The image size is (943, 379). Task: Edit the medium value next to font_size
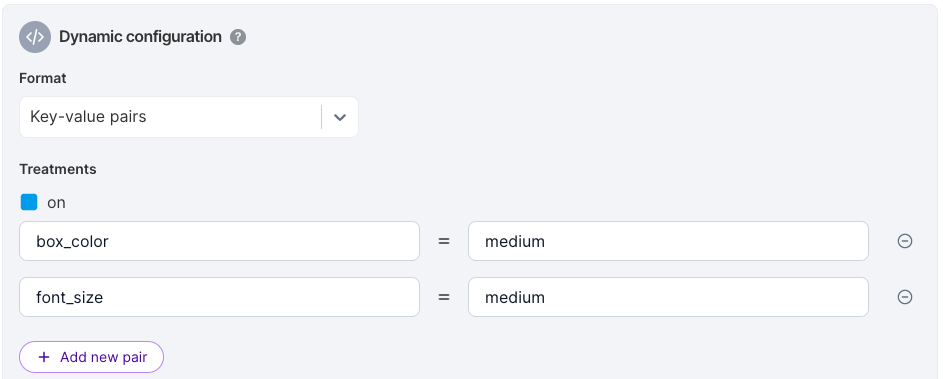pyautogui.click(x=668, y=297)
